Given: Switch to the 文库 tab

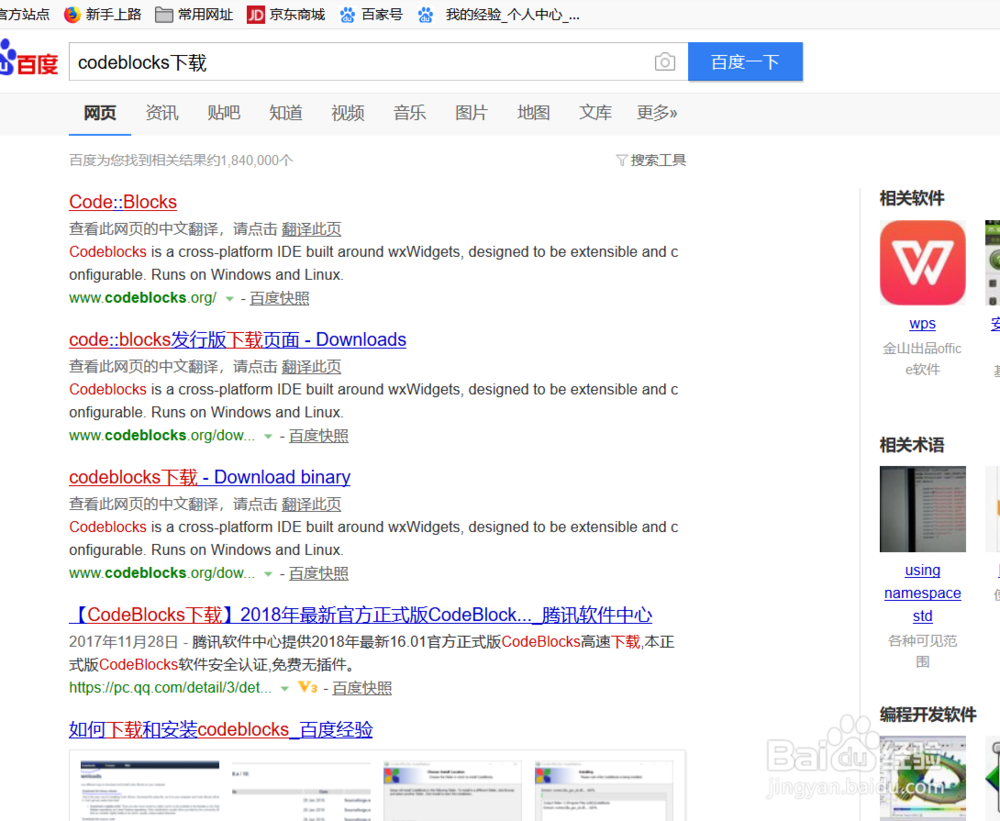Looking at the screenshot, I should 595,113.
